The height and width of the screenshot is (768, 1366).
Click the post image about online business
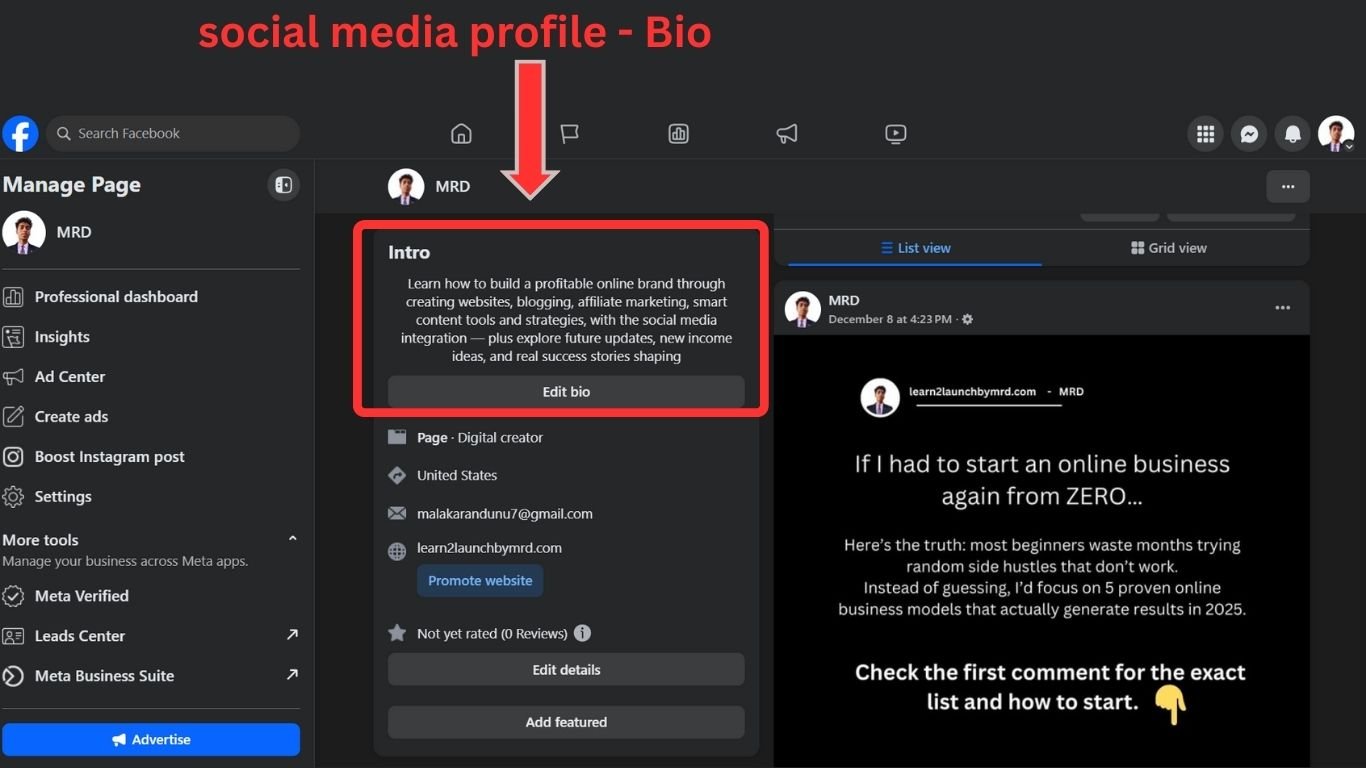click(1042, 551)
